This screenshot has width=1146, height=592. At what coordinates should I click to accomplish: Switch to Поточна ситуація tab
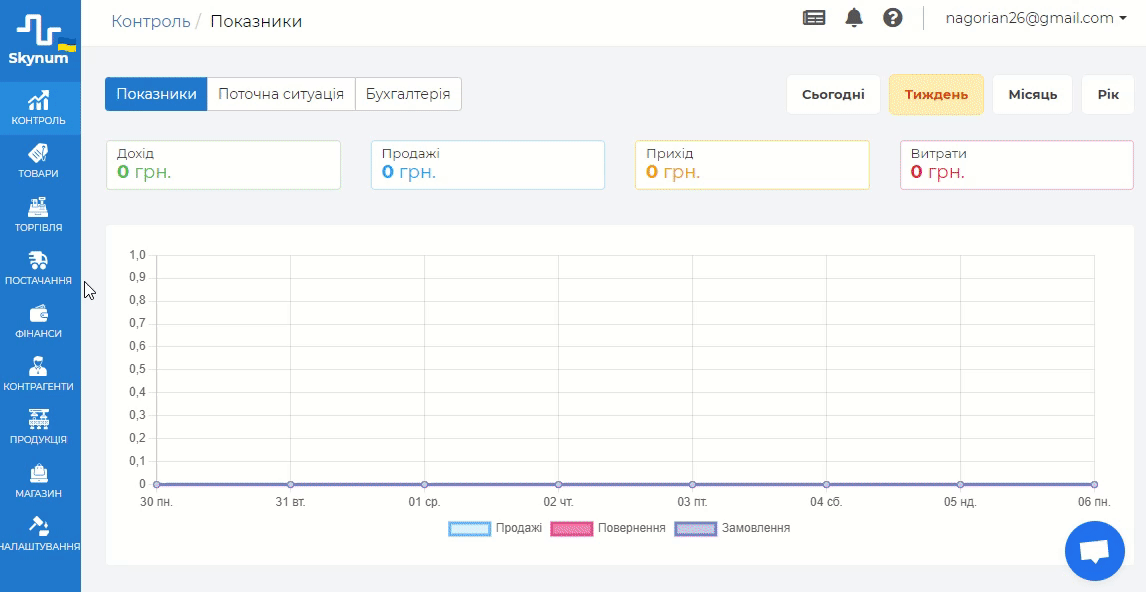281,94
